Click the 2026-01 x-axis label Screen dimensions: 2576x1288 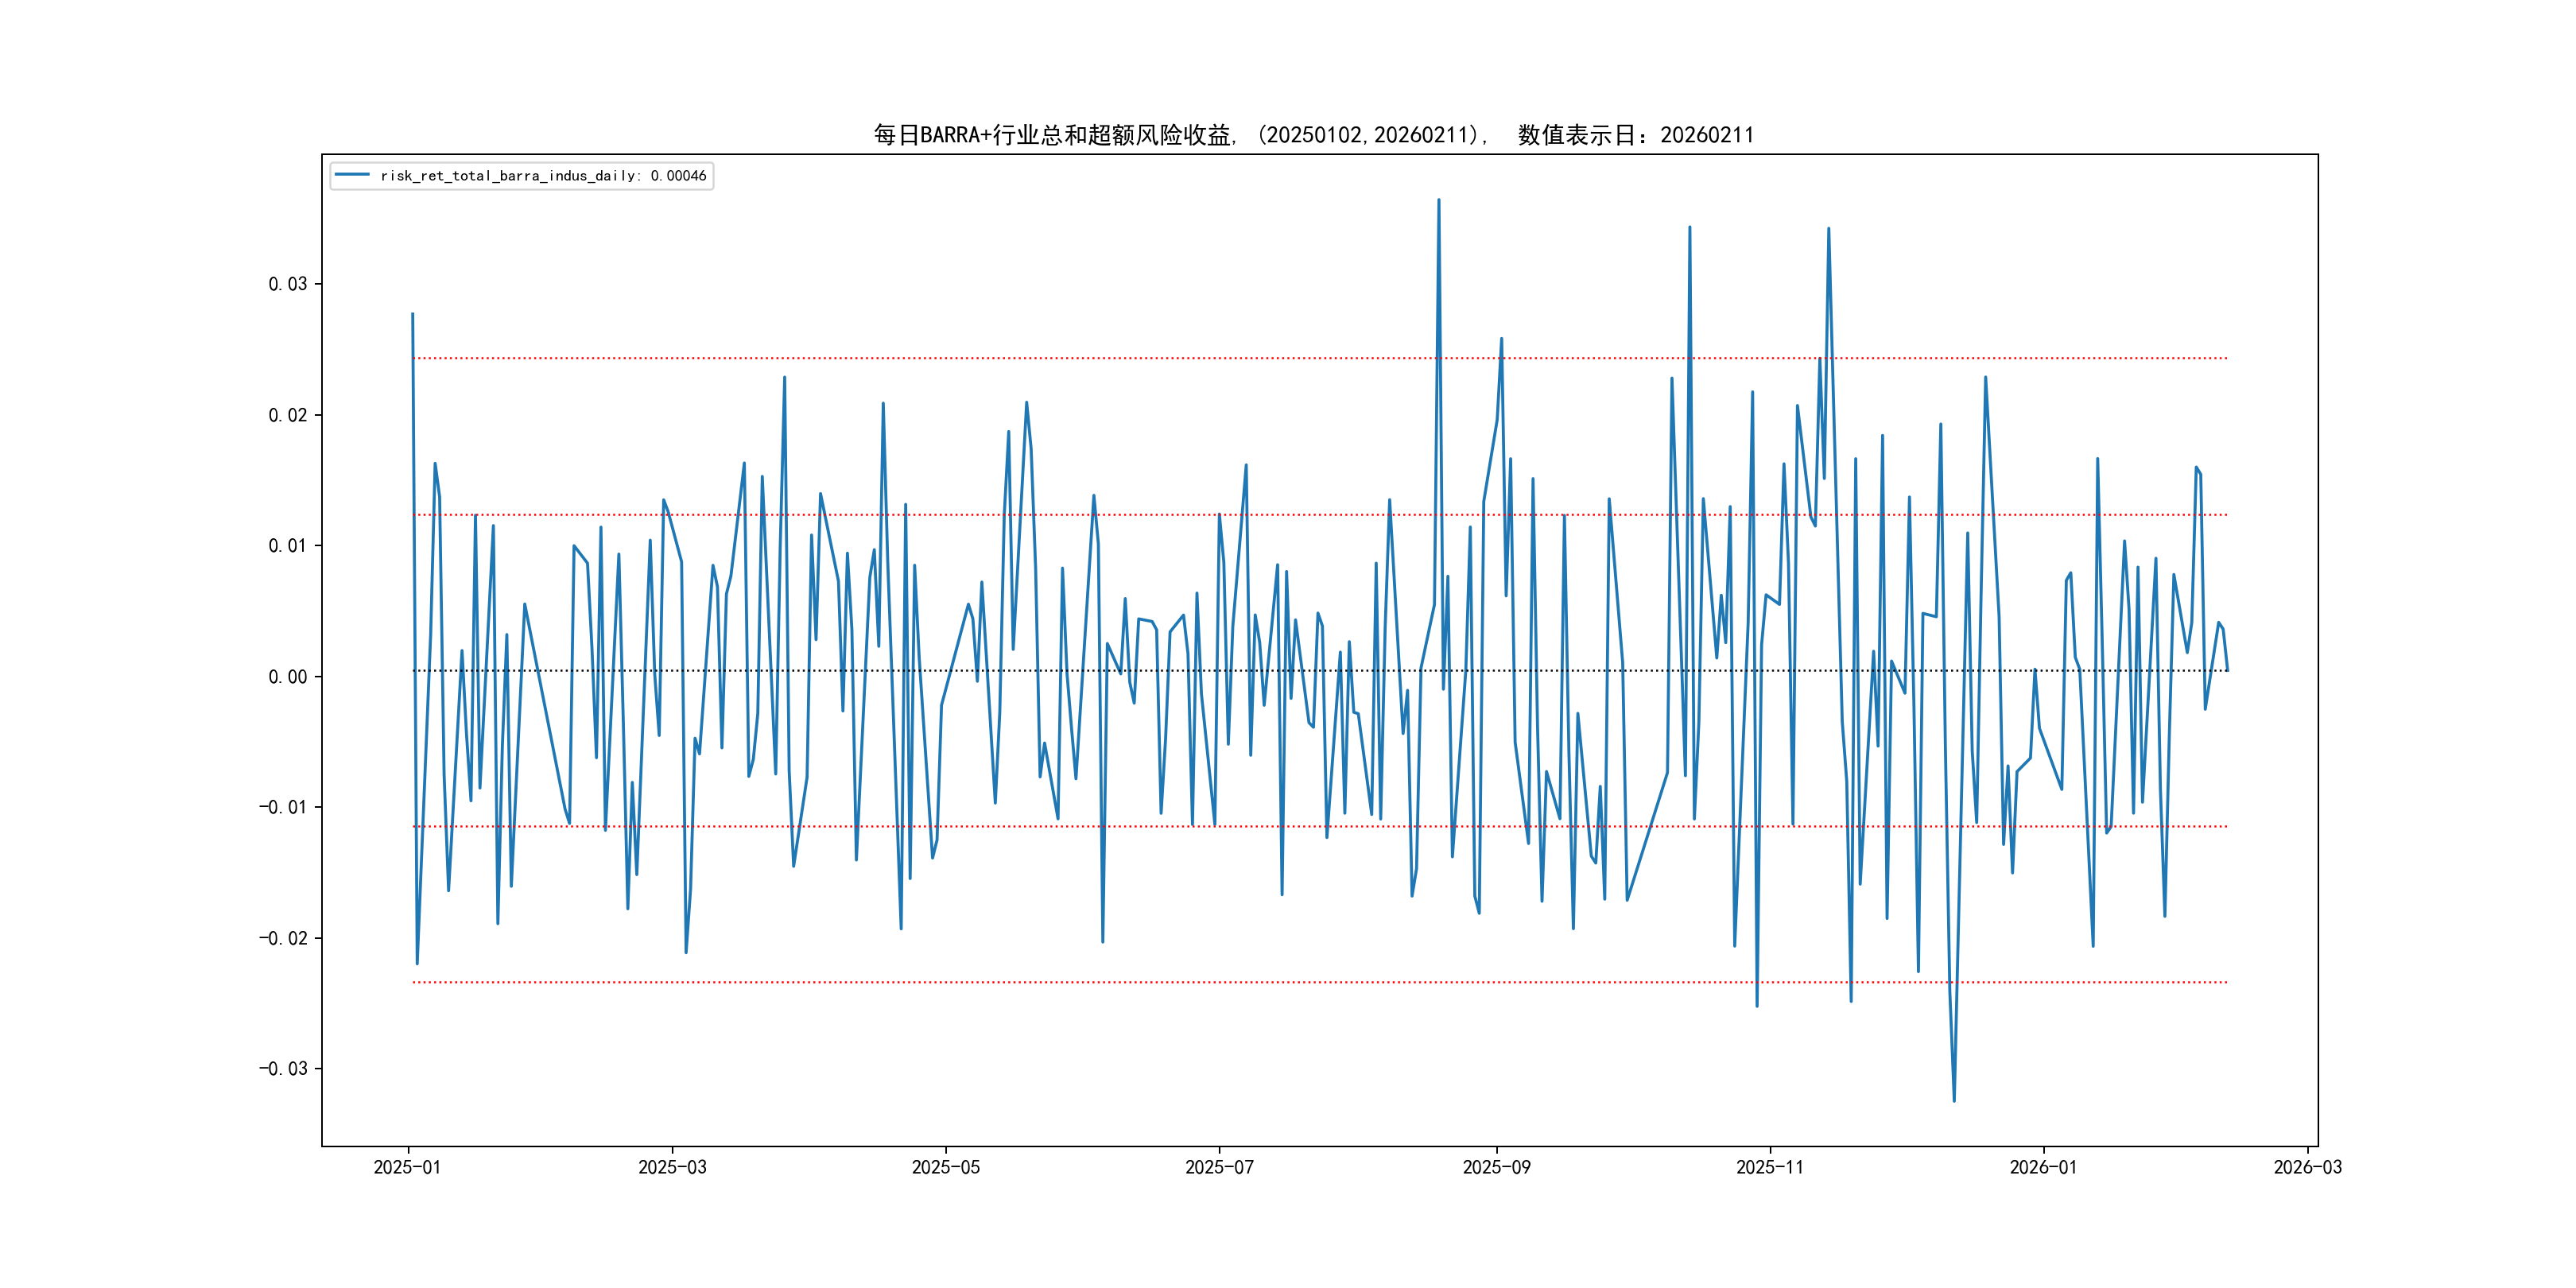click(2043, 1167)
